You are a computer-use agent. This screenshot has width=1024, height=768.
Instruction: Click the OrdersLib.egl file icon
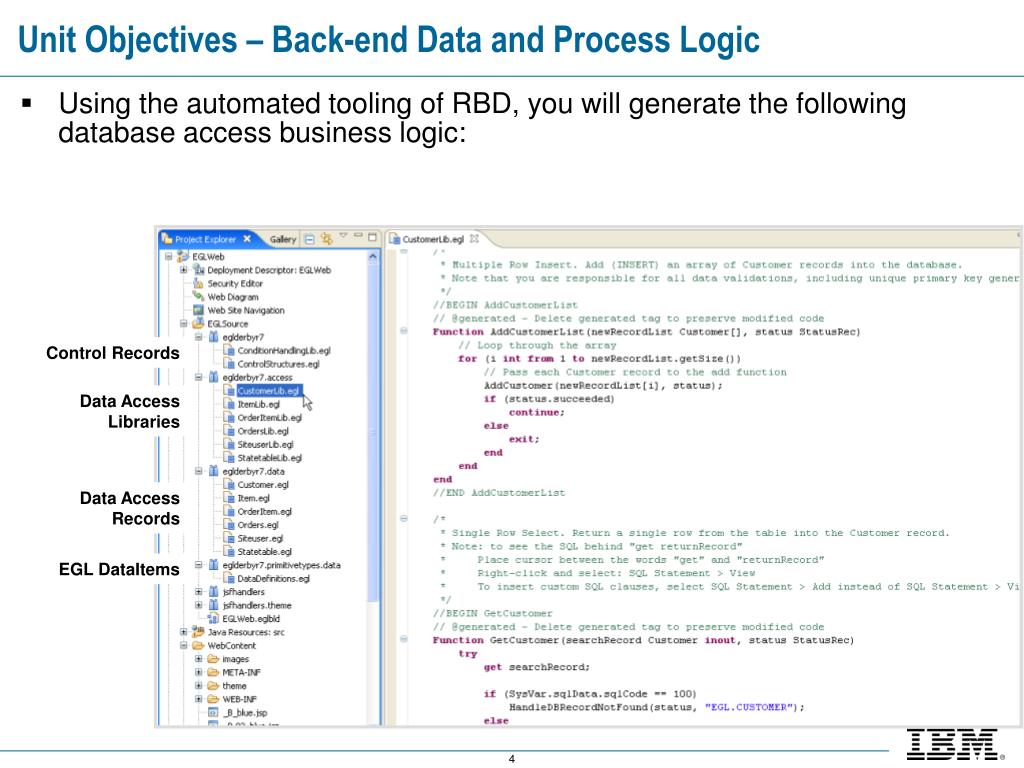point(229,431)
